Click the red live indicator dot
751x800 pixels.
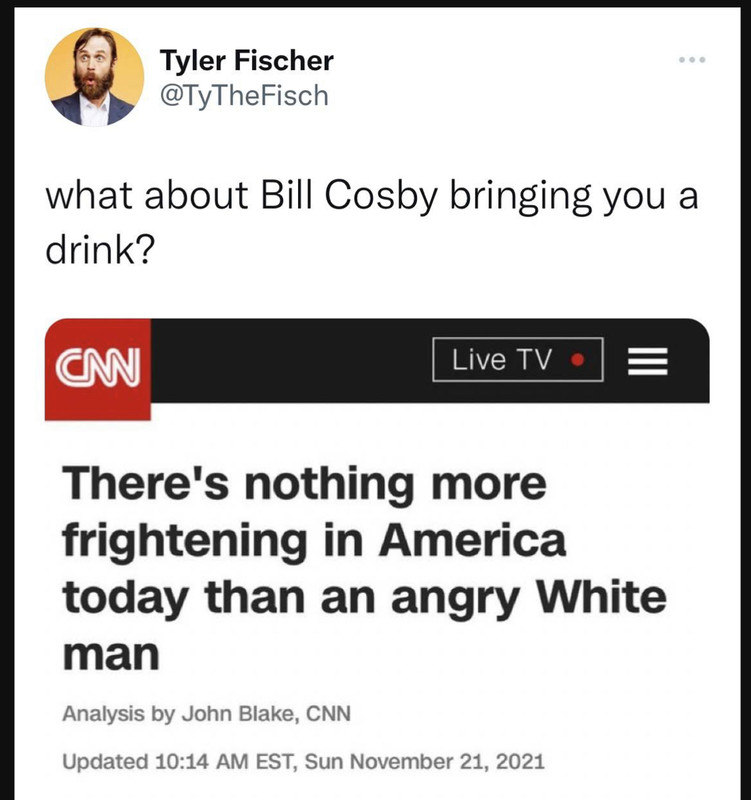pyautogui.click(x=578, y=360)
